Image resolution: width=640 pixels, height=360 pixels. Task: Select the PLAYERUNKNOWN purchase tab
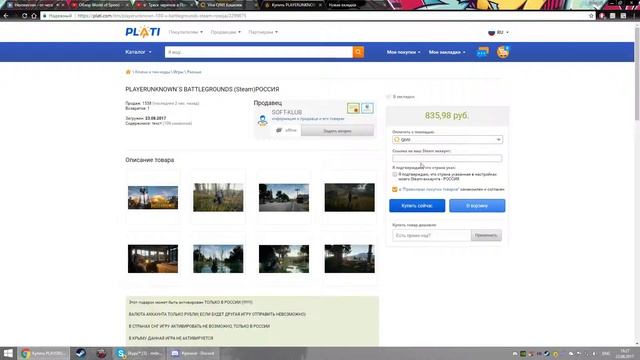(293, 5)
